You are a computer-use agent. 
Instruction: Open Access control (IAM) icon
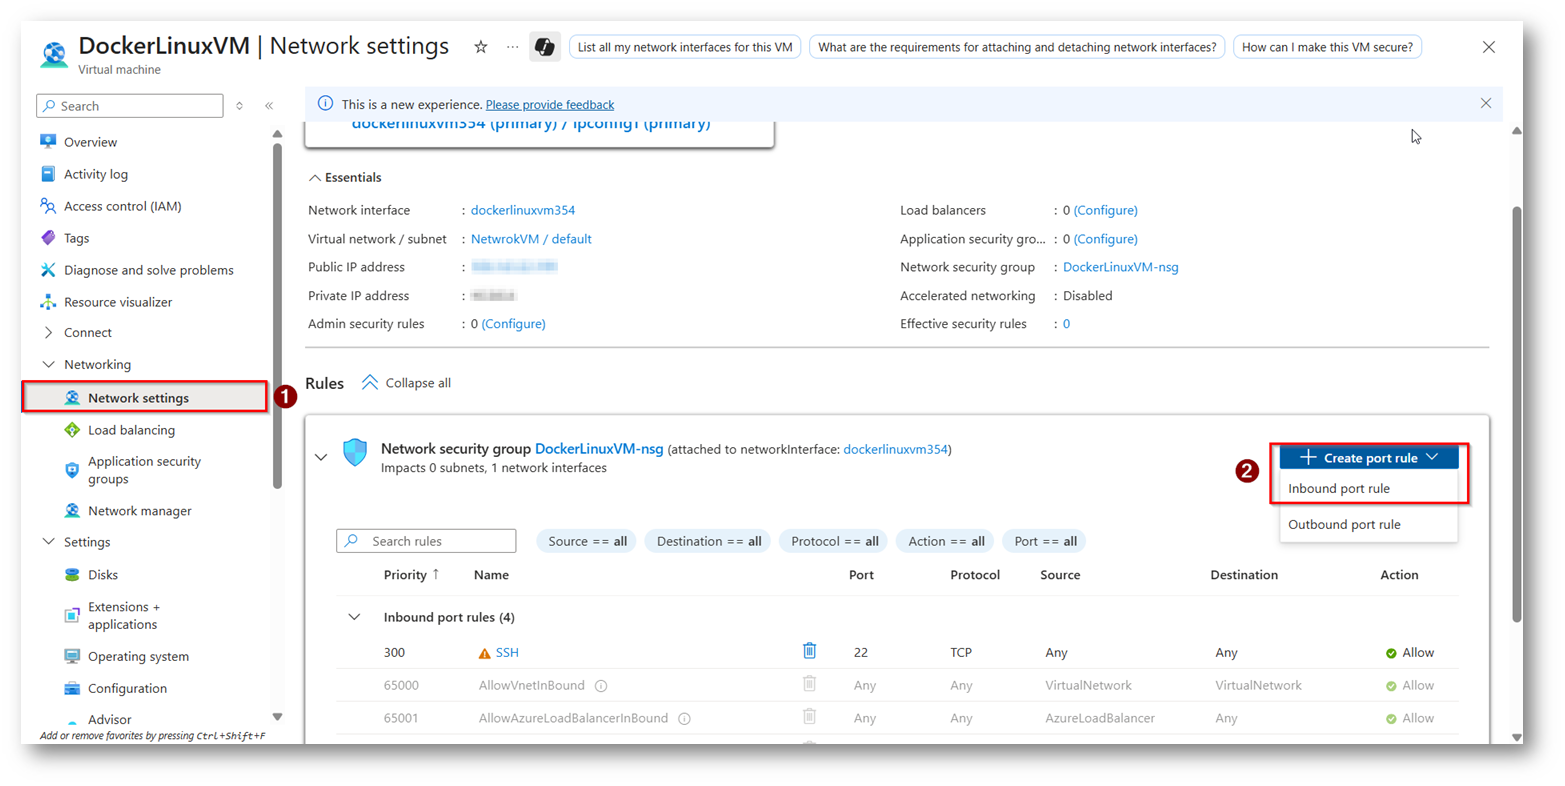(x=48, y=206)
